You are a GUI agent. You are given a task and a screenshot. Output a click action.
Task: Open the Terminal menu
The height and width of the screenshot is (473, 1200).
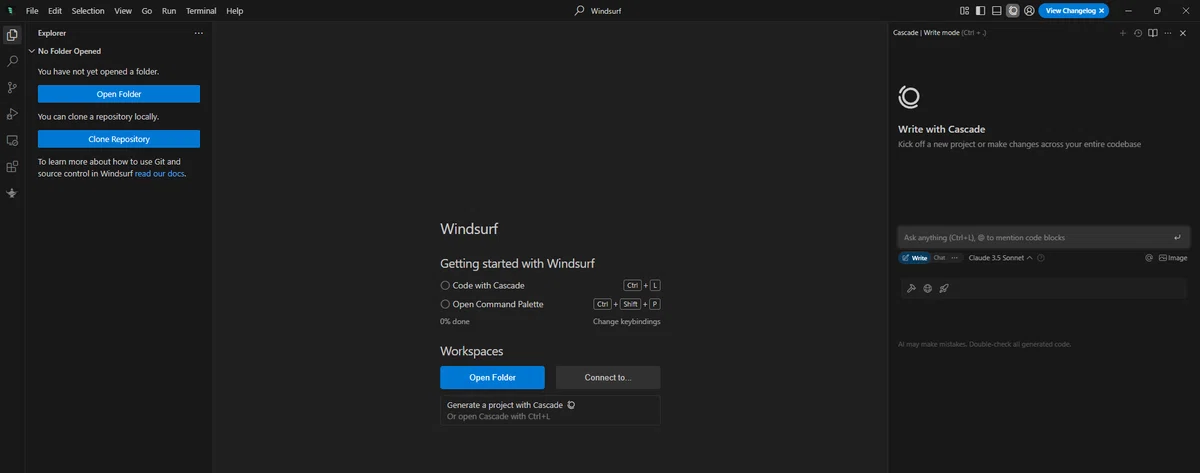201,10
